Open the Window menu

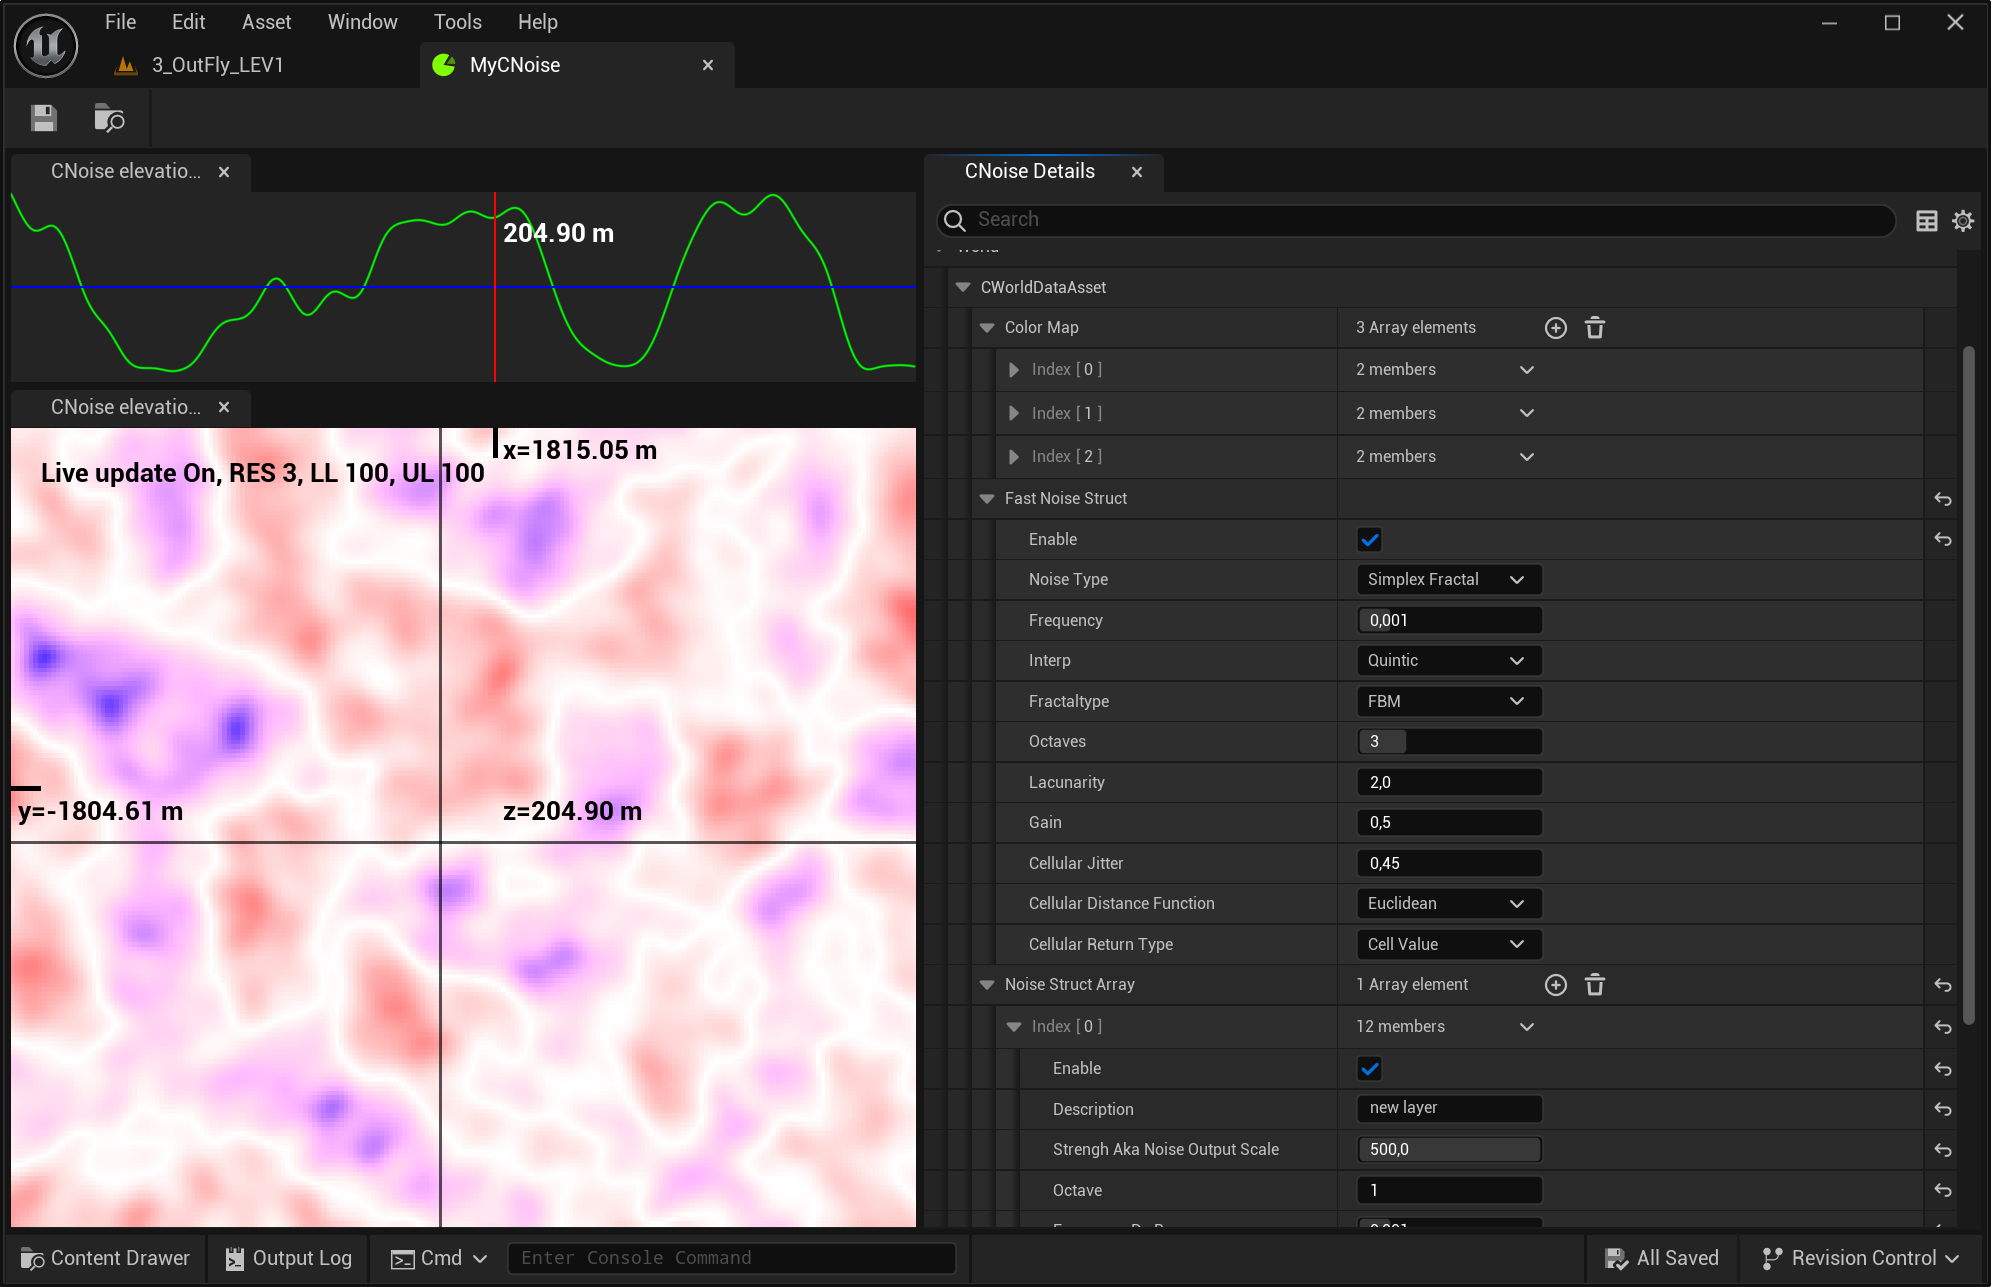362,22
